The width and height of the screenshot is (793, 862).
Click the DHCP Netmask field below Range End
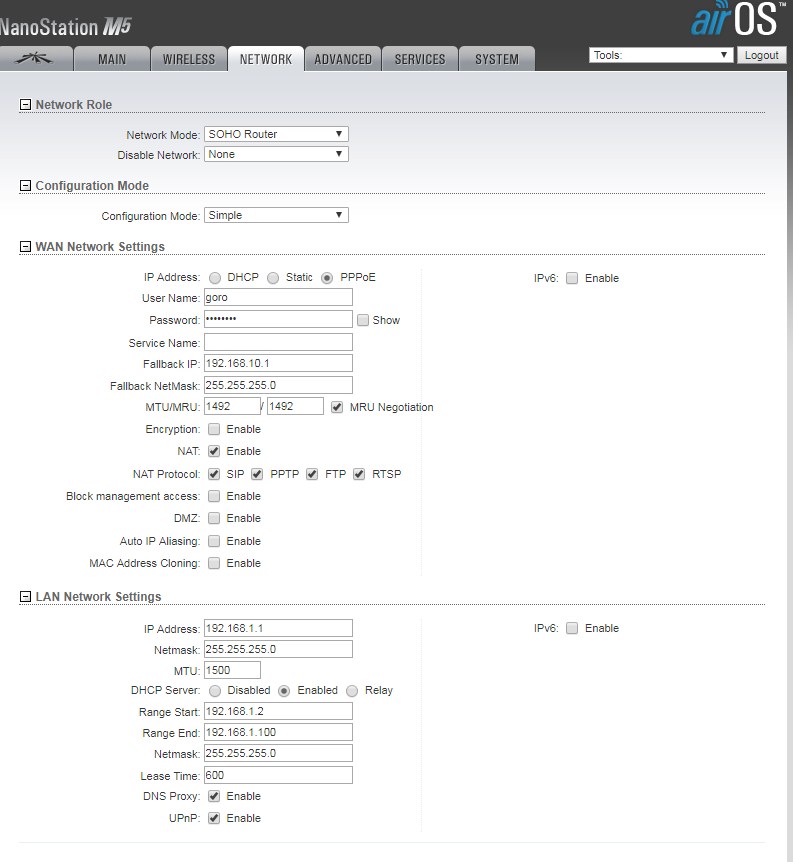[x=278, y=753]
